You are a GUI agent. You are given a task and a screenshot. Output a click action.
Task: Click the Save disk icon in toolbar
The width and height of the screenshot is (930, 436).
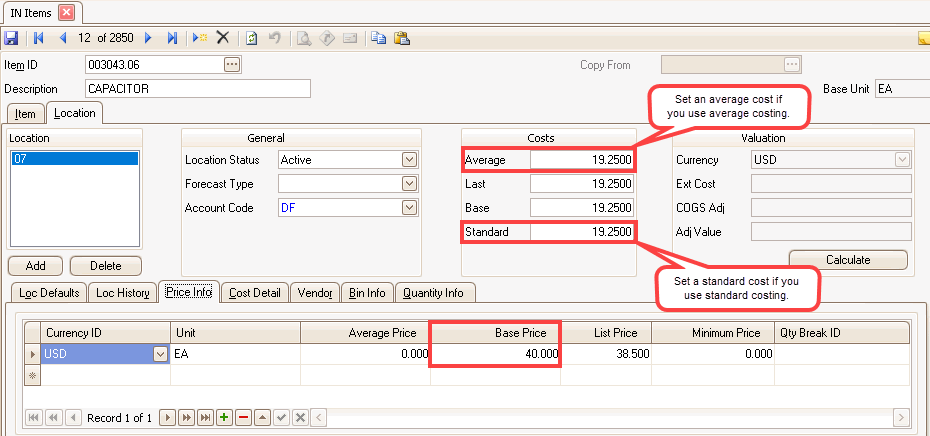pyautogui.click(x=11, y=38)
